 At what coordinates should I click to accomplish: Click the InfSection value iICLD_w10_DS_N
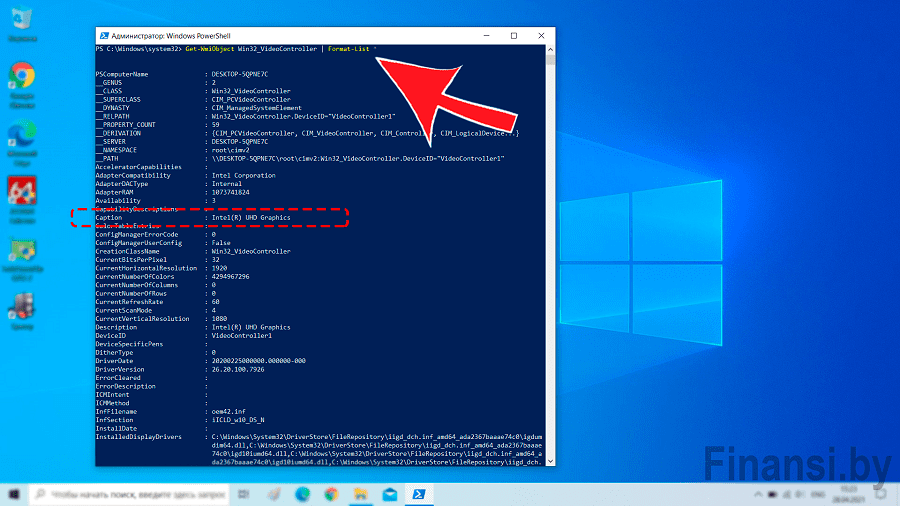point(238,420)
